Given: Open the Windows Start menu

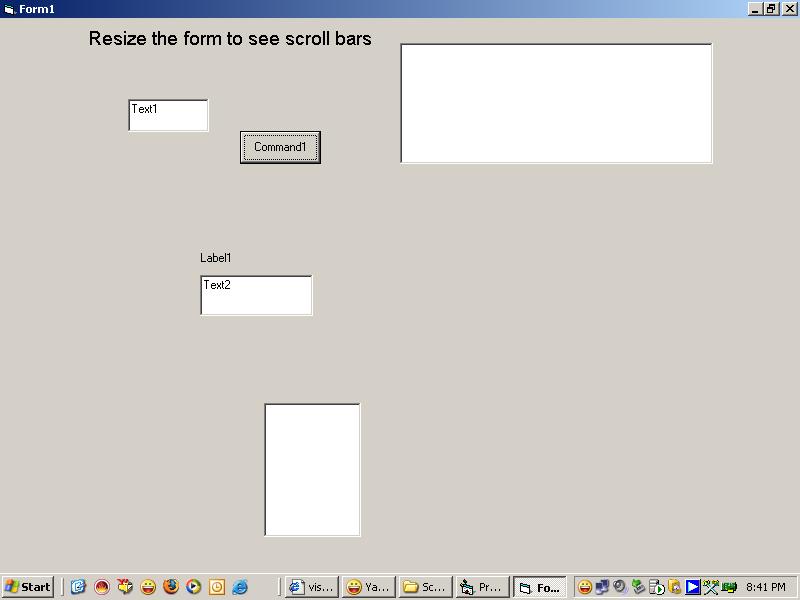Looking at the screenshot, I should coord(27,587).
